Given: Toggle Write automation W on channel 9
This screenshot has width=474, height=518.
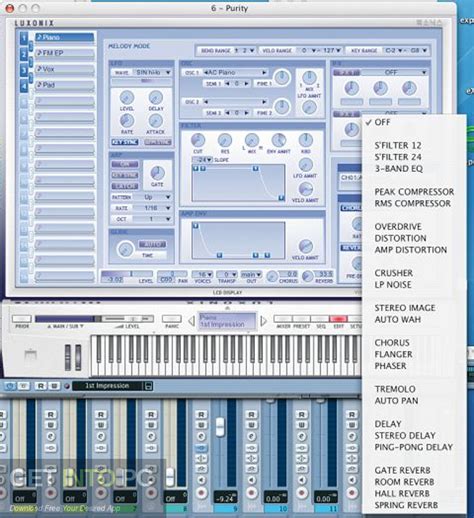Looking at the screenshot, I should (201, 425).
